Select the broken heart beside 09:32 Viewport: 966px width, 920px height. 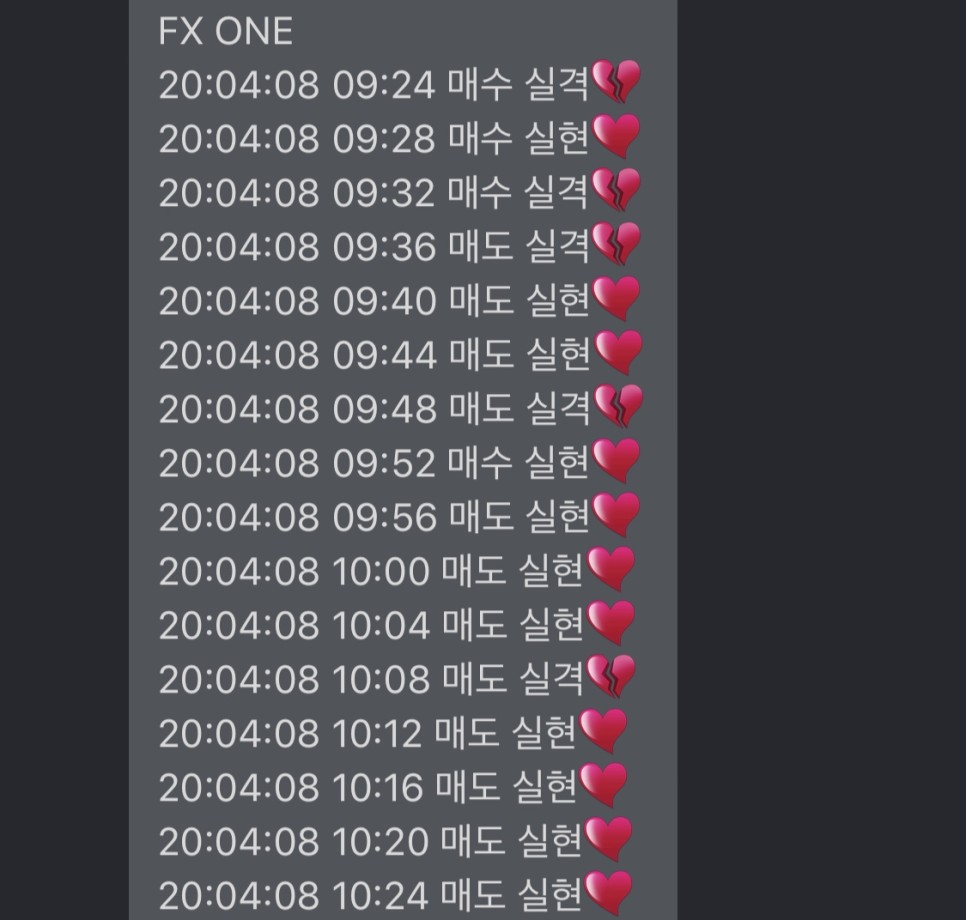coord(615,190)
